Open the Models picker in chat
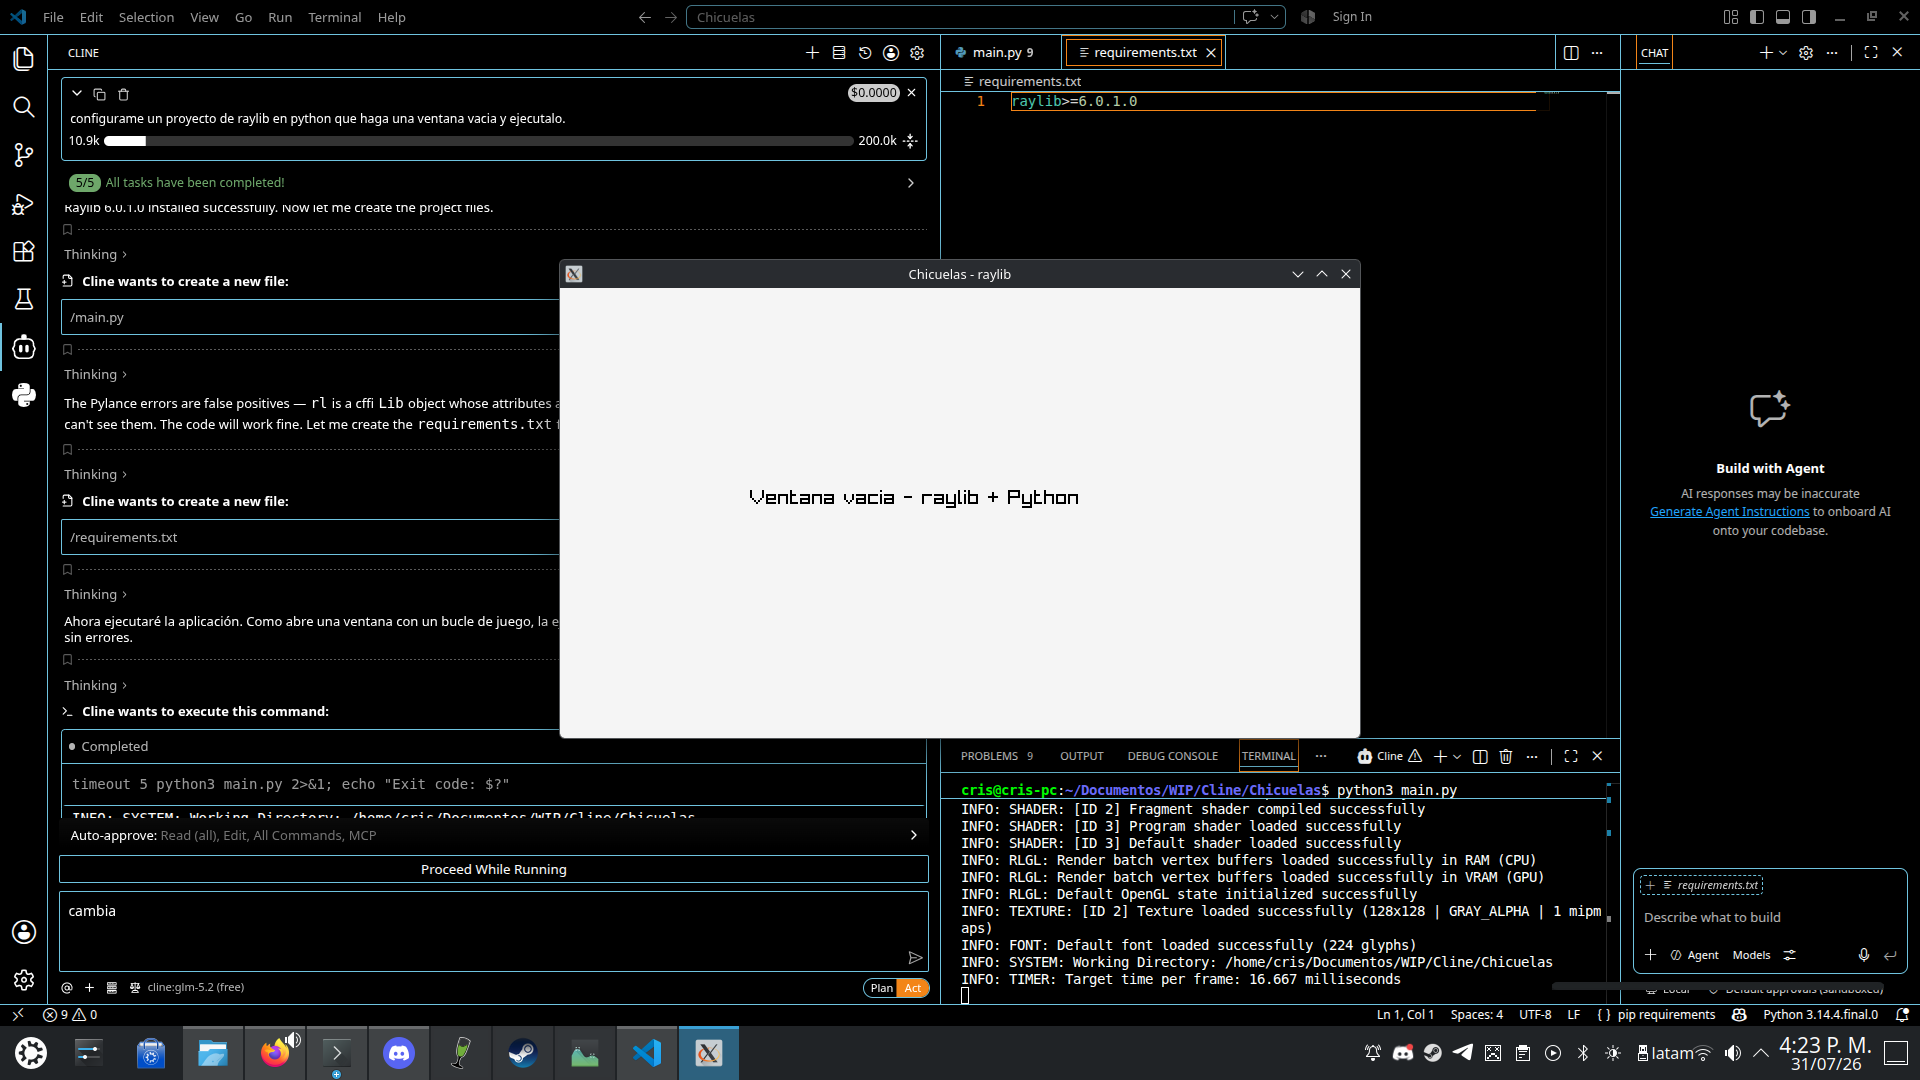 pyautogui.click(x=1751, y=956)
